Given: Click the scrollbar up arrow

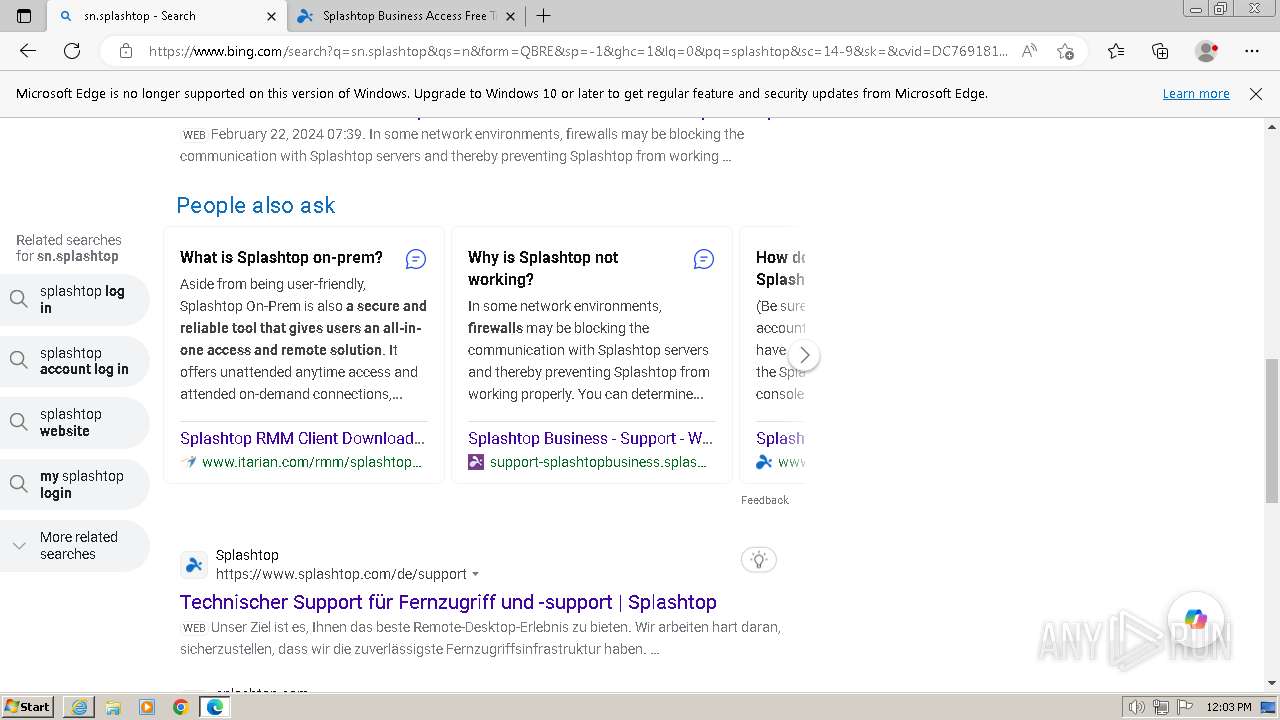Looking at the screenshot, I should click(x=1272, y=127).
